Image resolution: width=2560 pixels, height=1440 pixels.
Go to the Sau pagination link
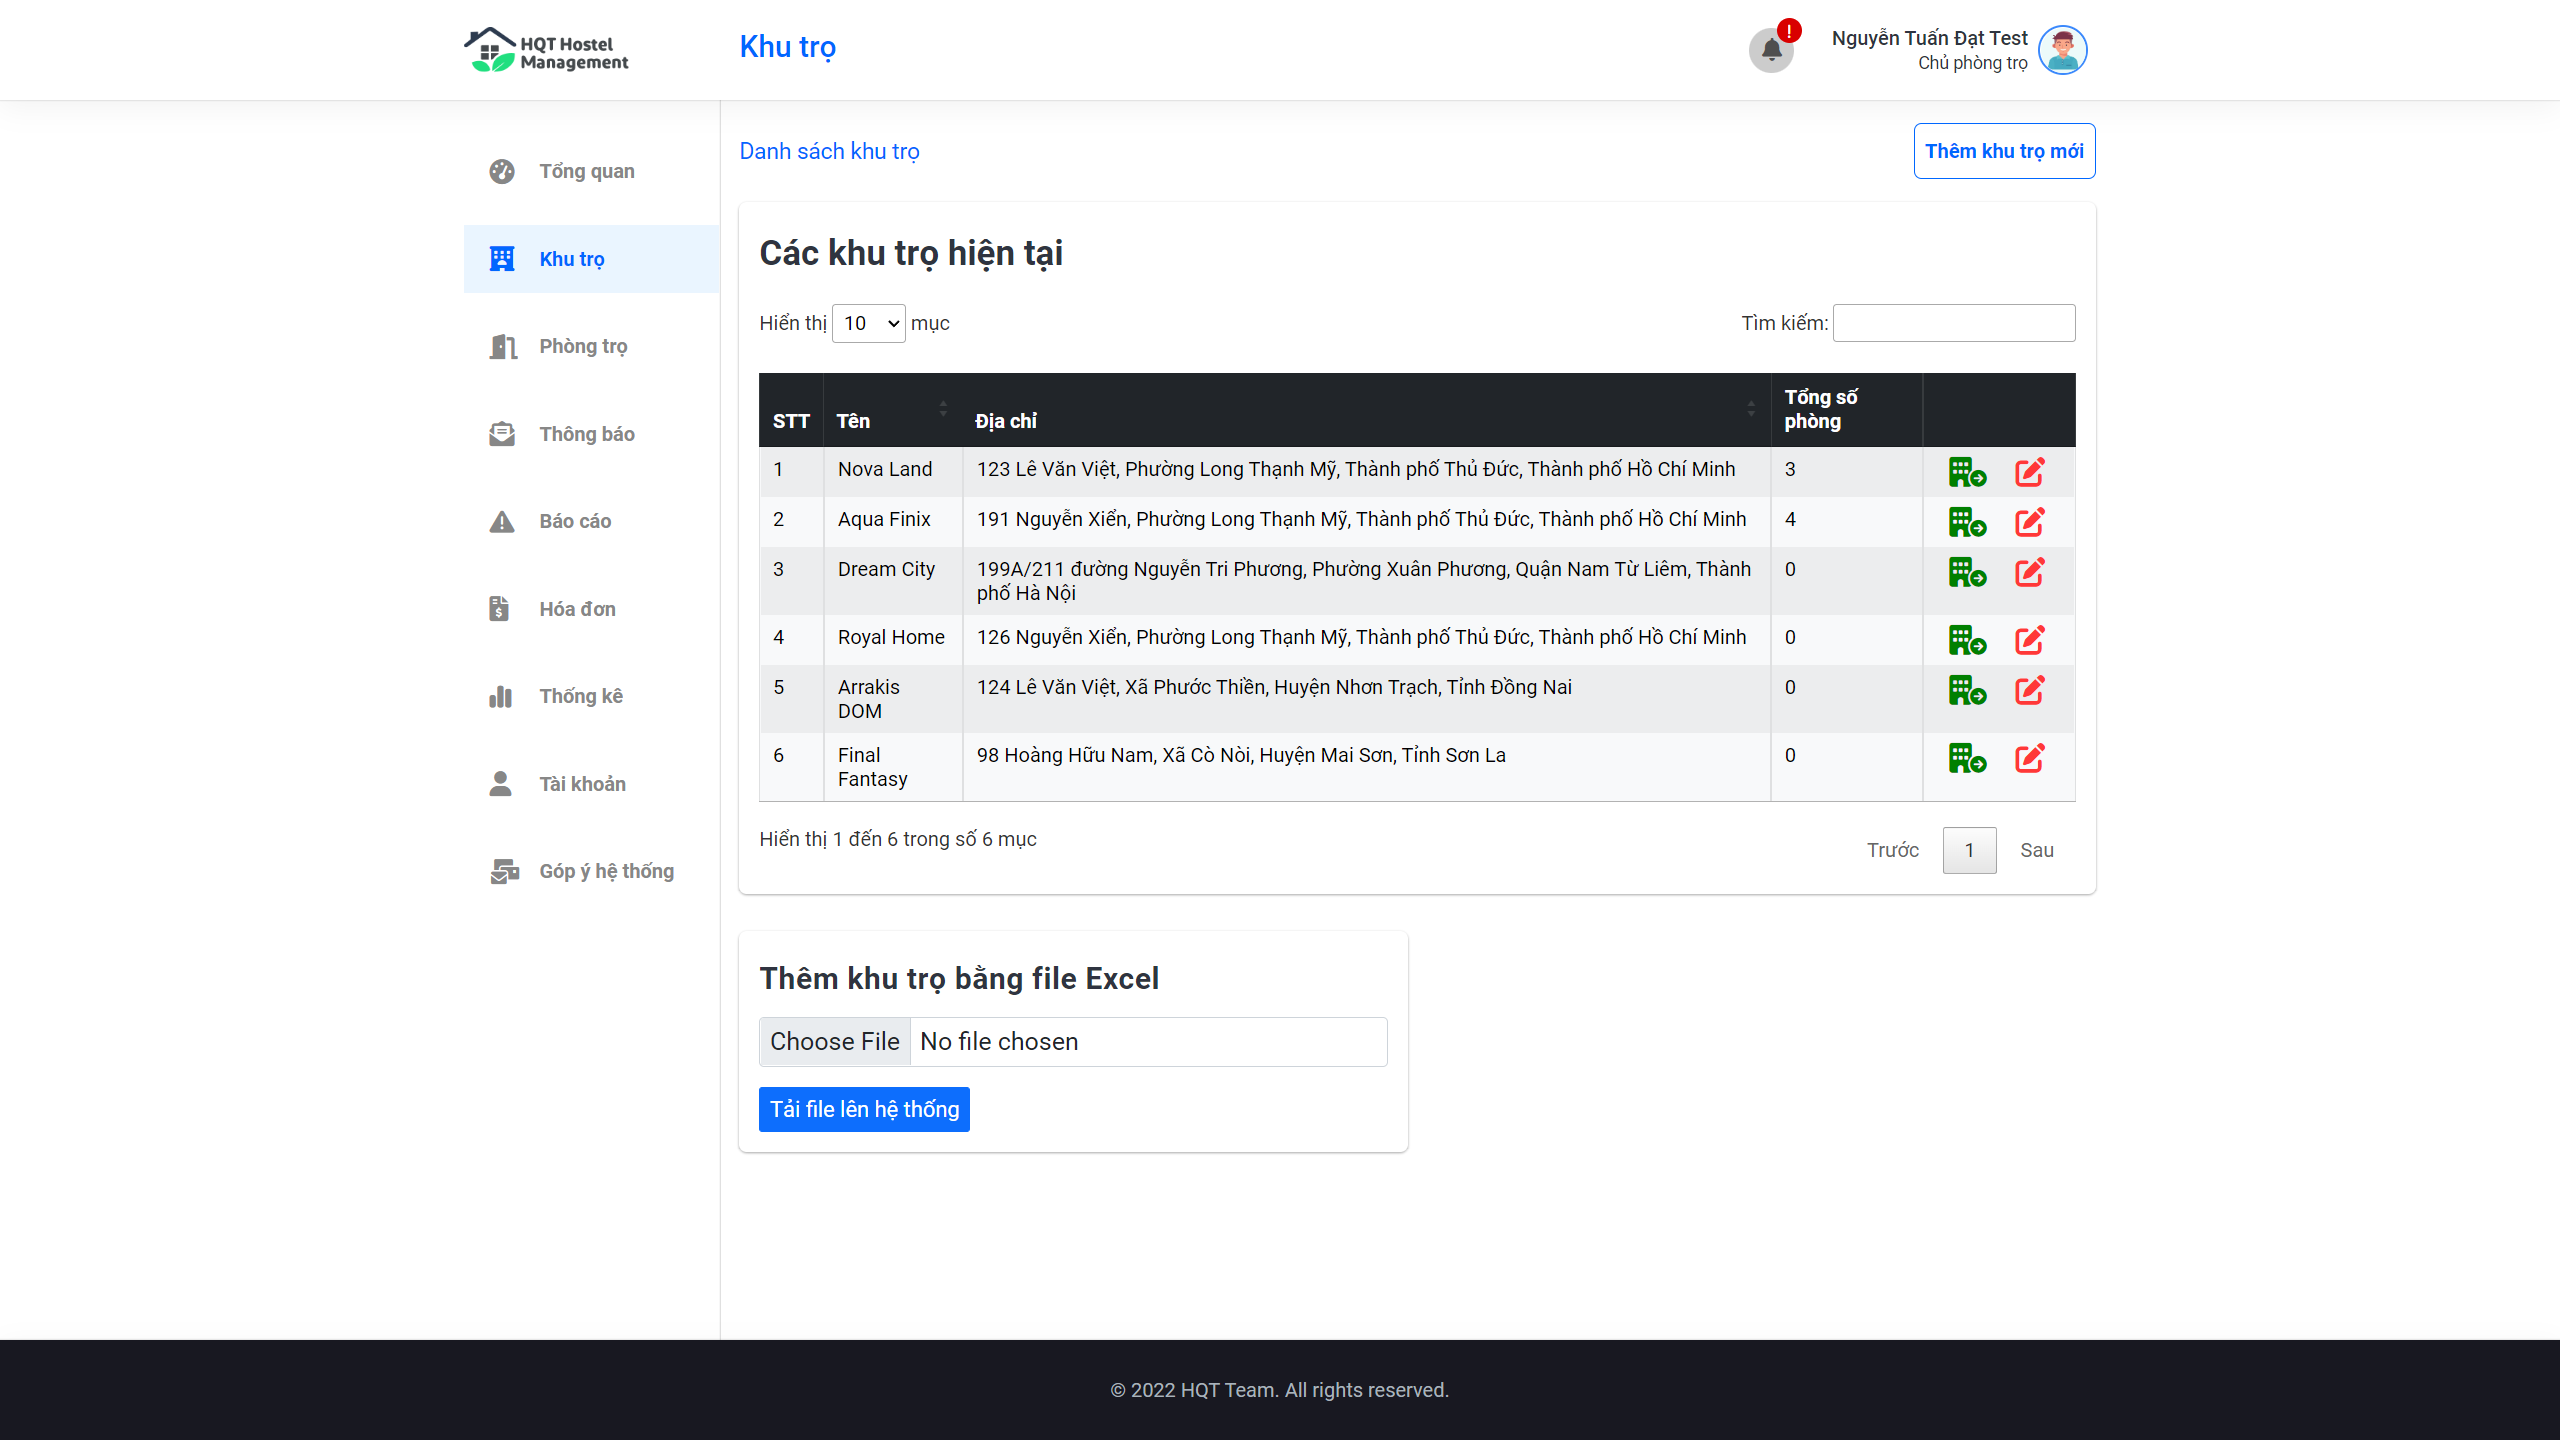point(2036,850)
